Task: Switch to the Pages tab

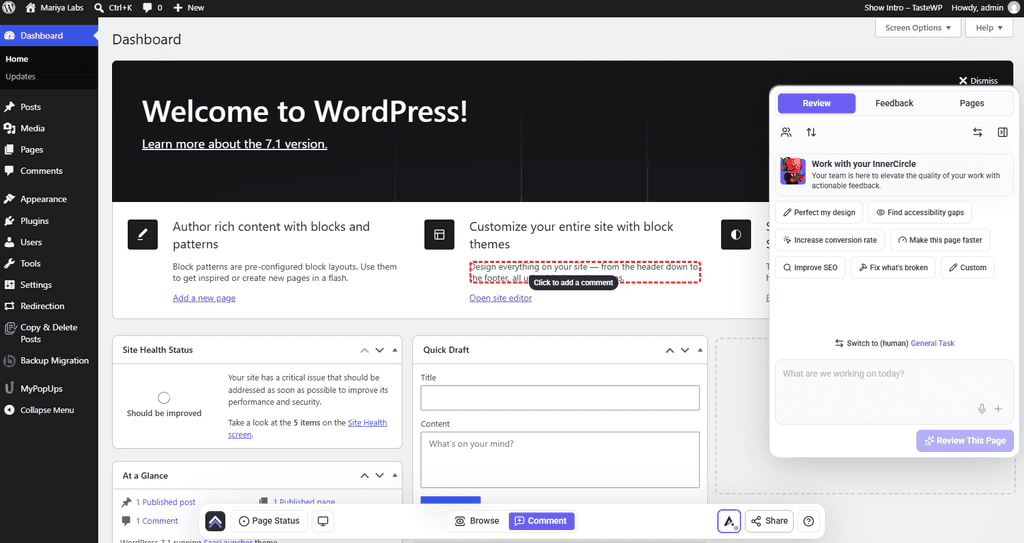Action: coord(972,103)
